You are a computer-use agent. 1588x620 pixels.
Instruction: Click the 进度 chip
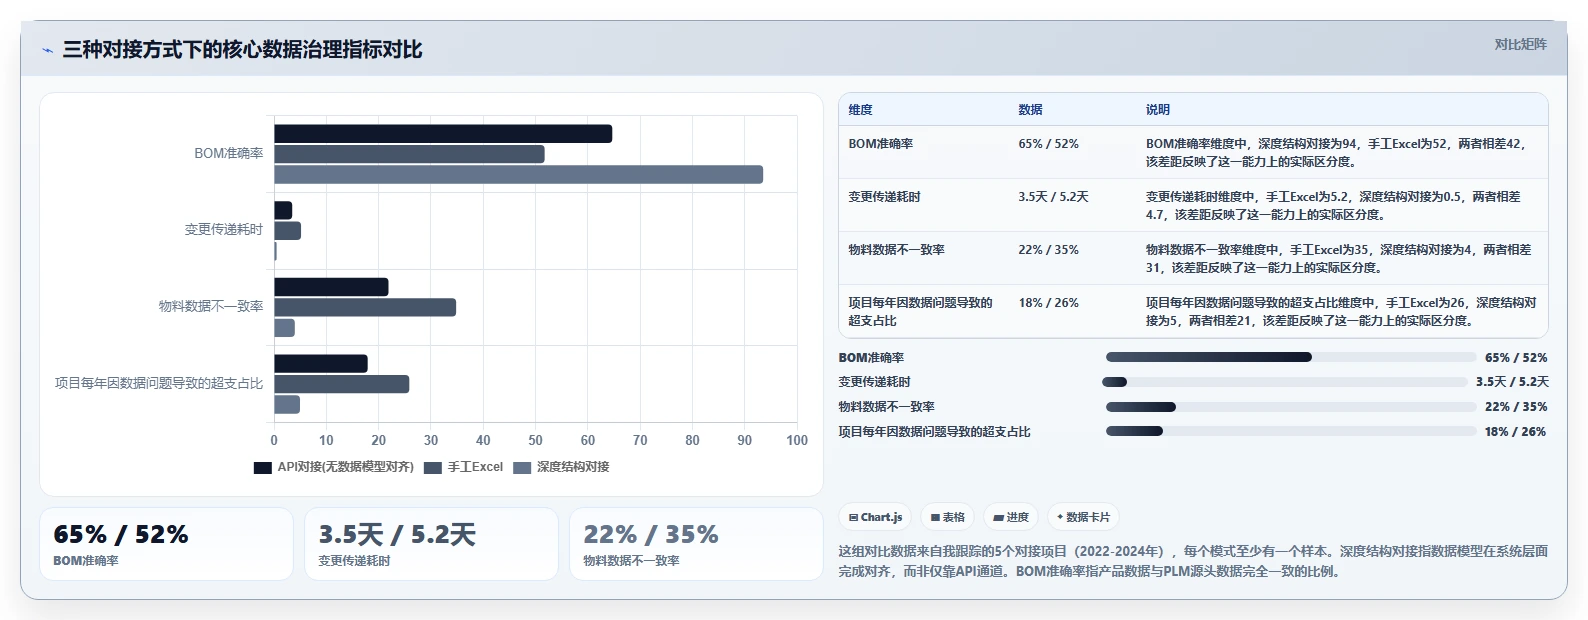(1011, 517)
